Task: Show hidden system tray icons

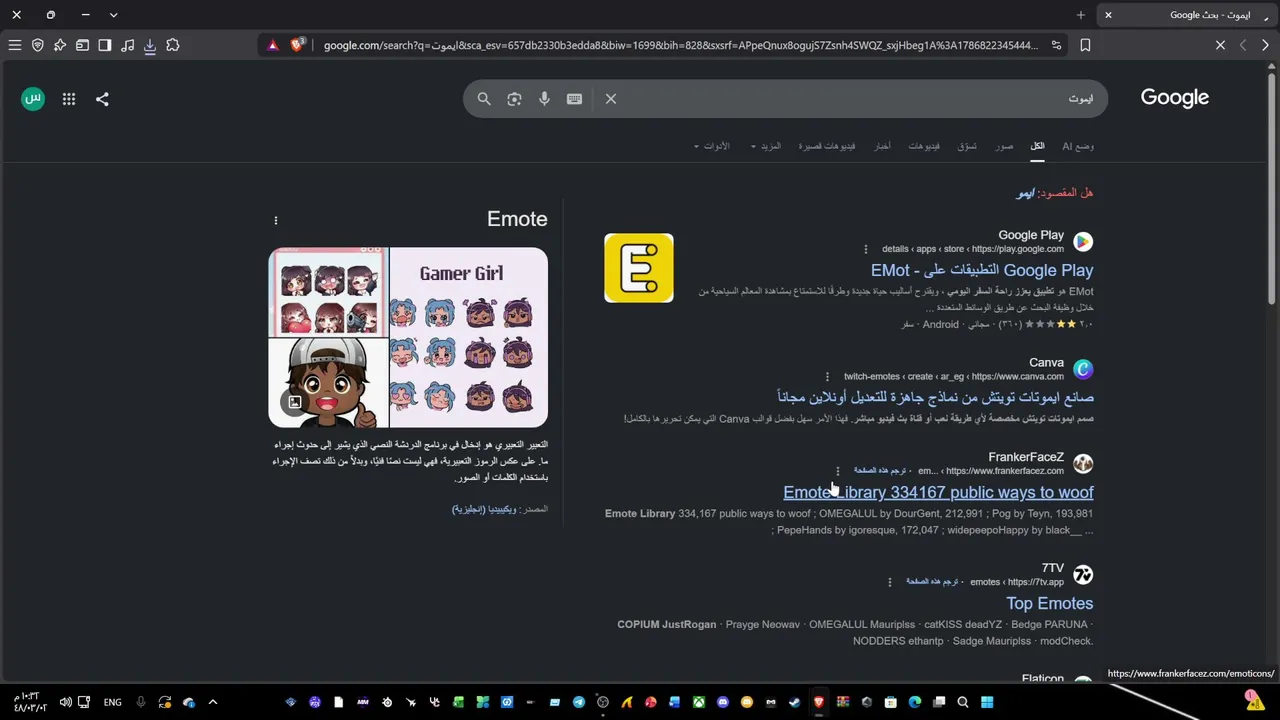Action: tap(213, 702)
